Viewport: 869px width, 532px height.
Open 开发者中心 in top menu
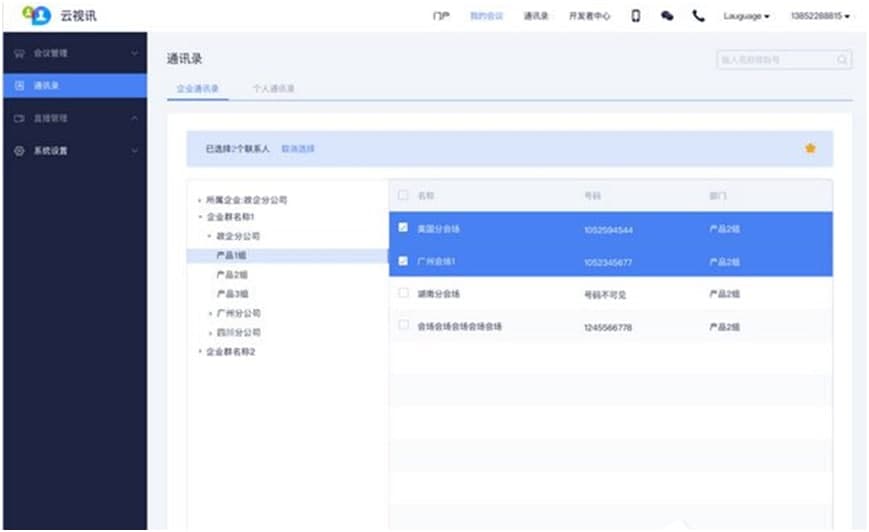coord(589,16)
